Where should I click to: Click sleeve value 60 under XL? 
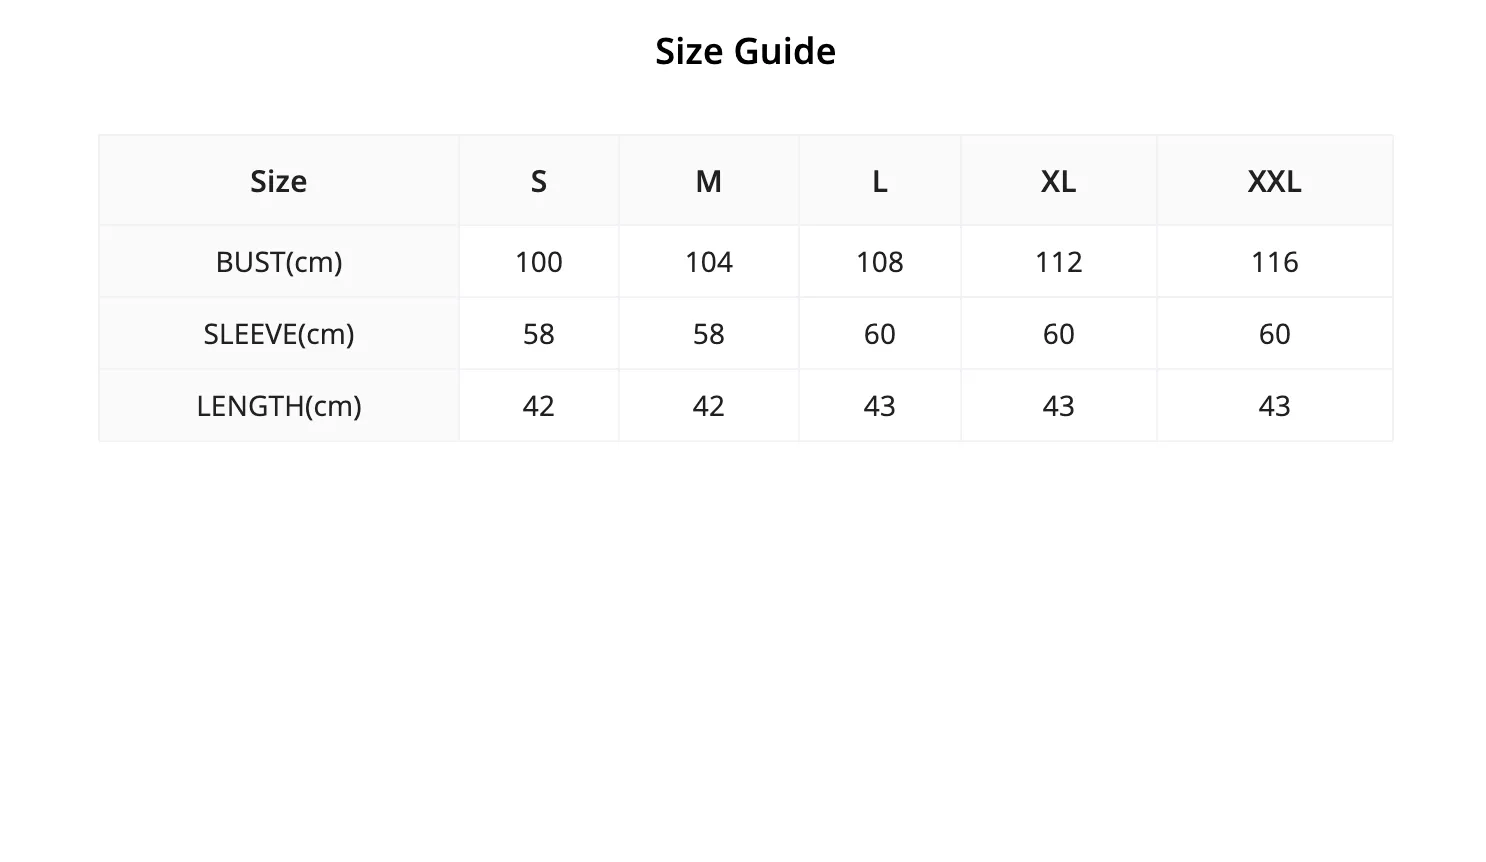pos(1059,334)
